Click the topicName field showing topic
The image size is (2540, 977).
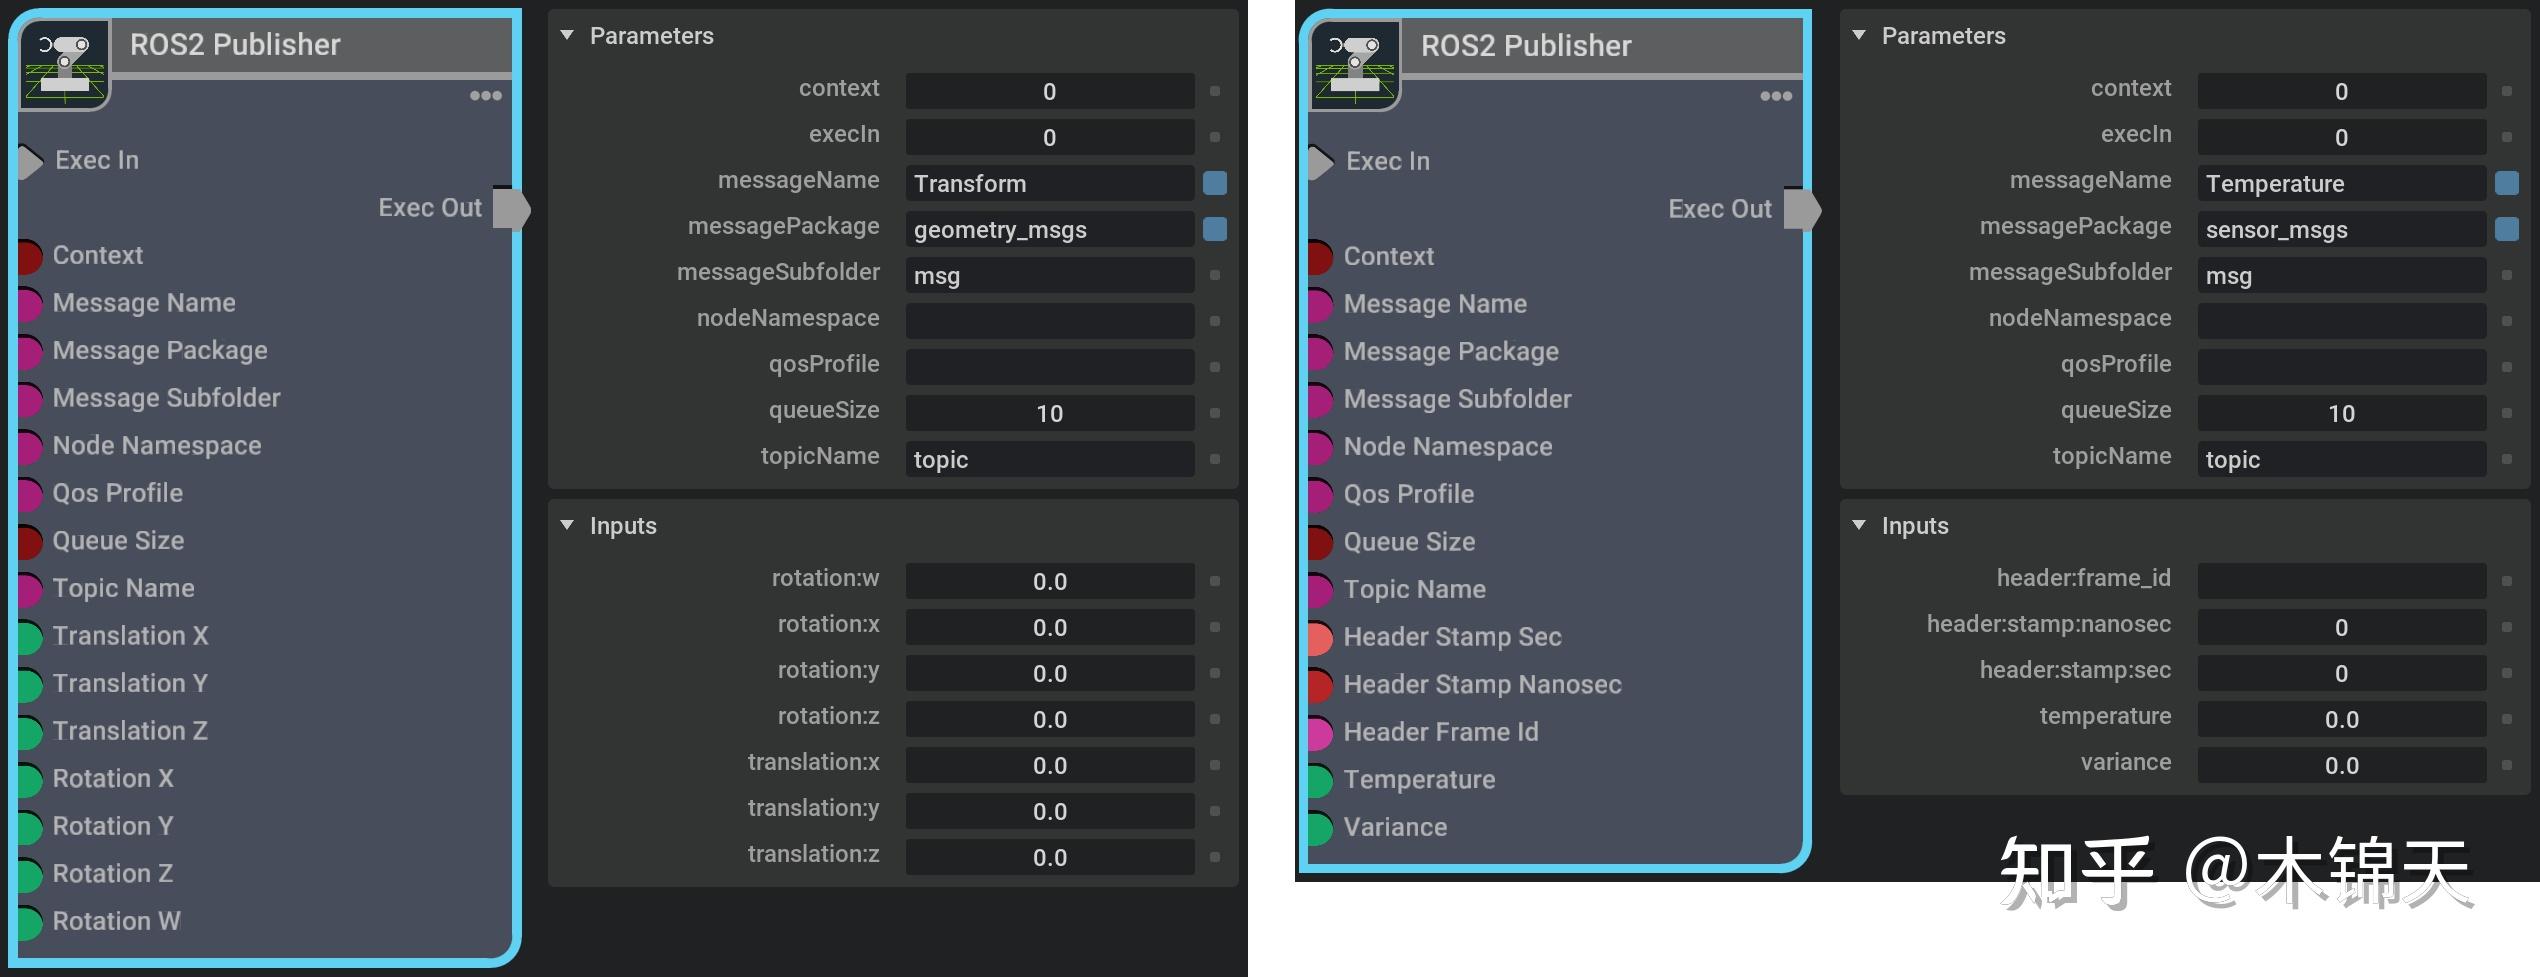point(1048,459)
